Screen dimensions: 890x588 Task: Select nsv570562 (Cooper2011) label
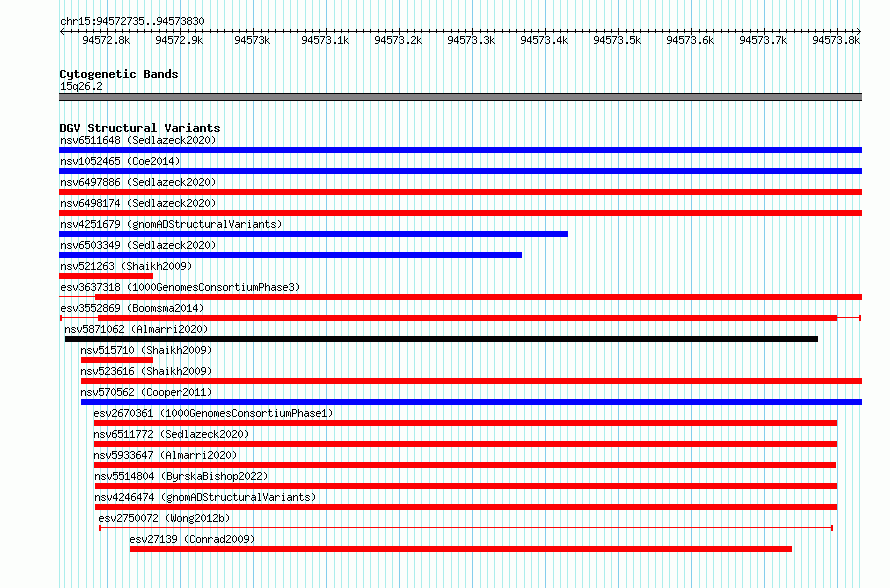pos(146,392)
